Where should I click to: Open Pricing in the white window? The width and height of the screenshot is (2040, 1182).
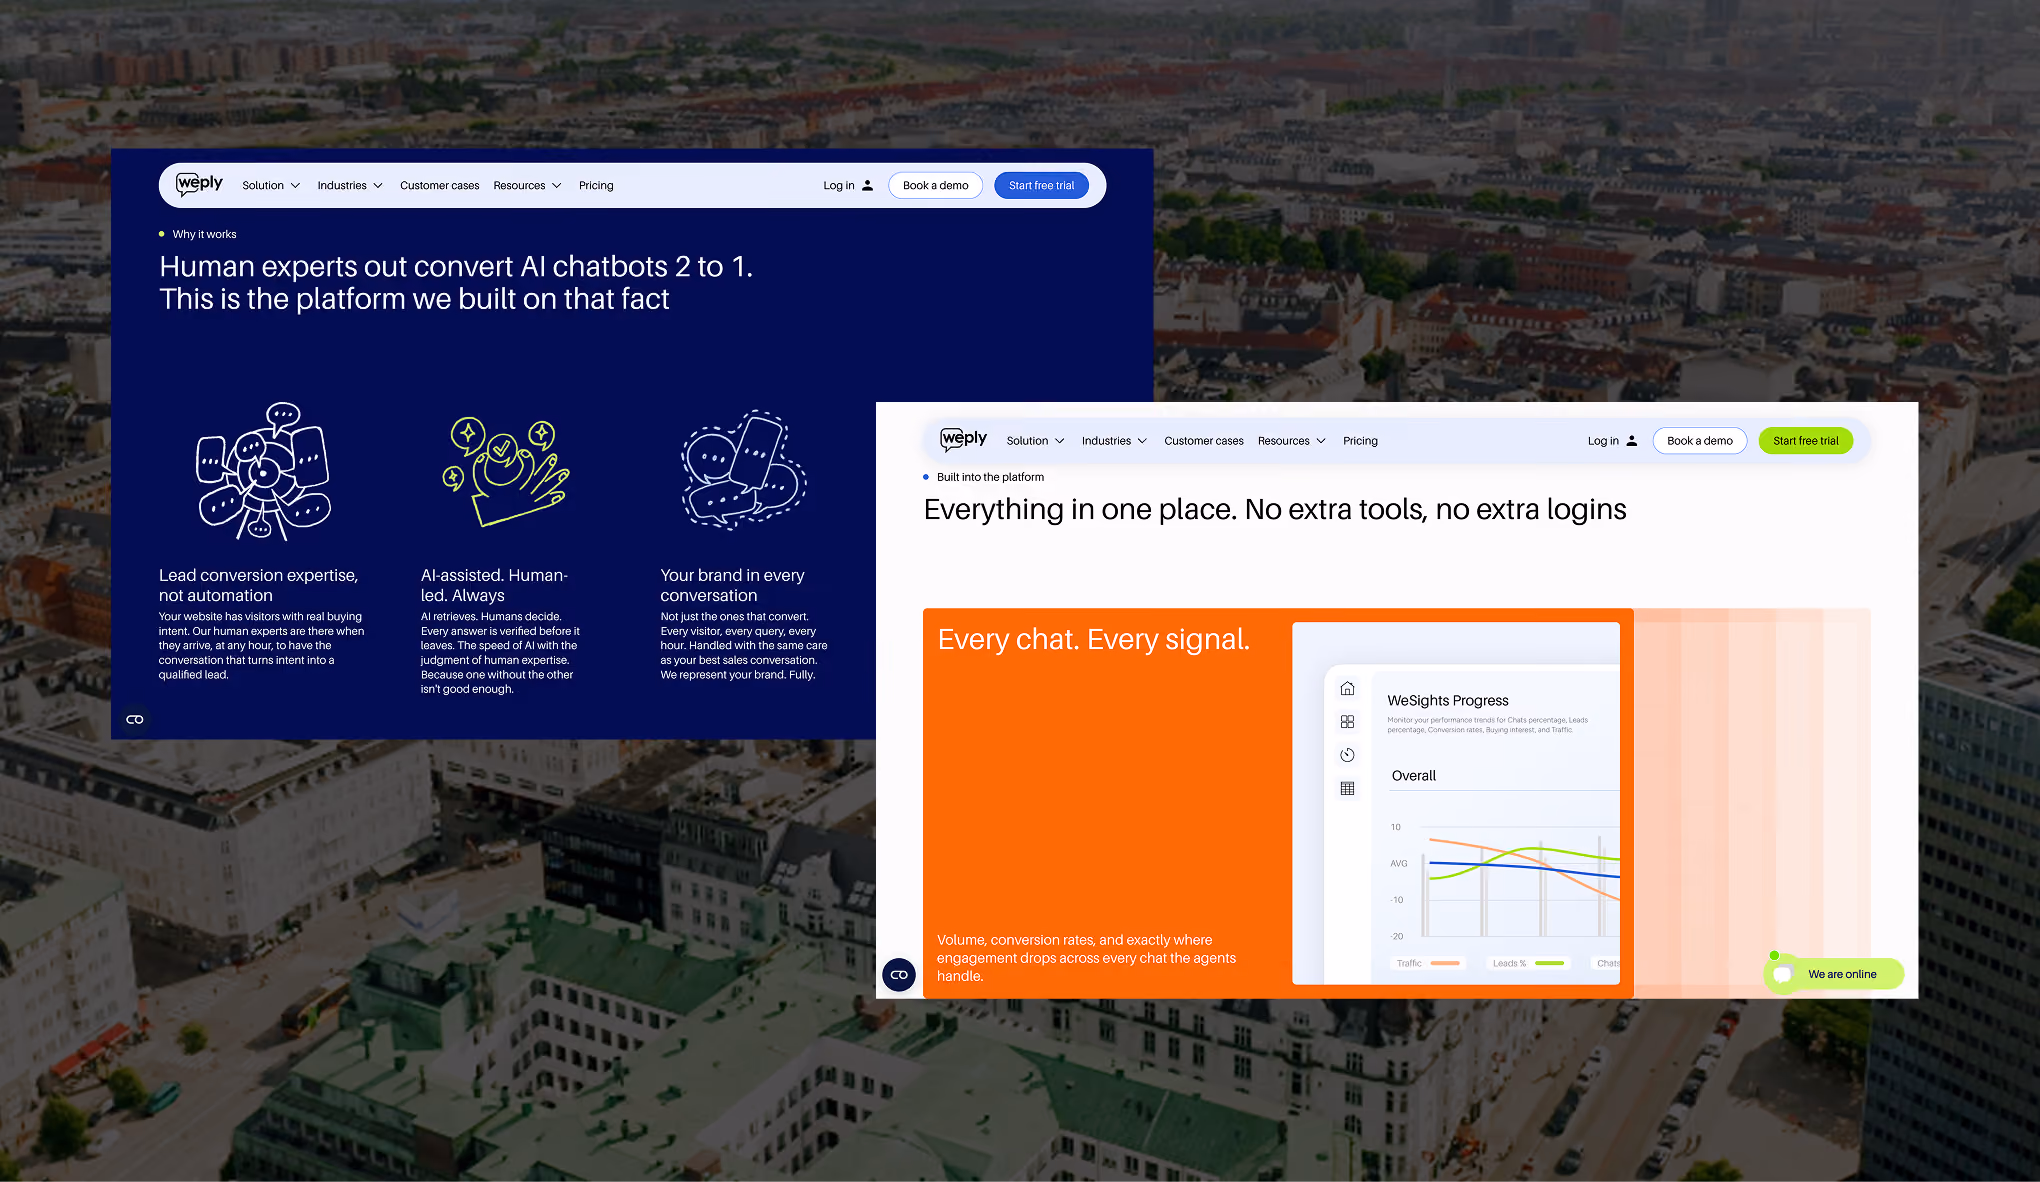point(1360,441)
